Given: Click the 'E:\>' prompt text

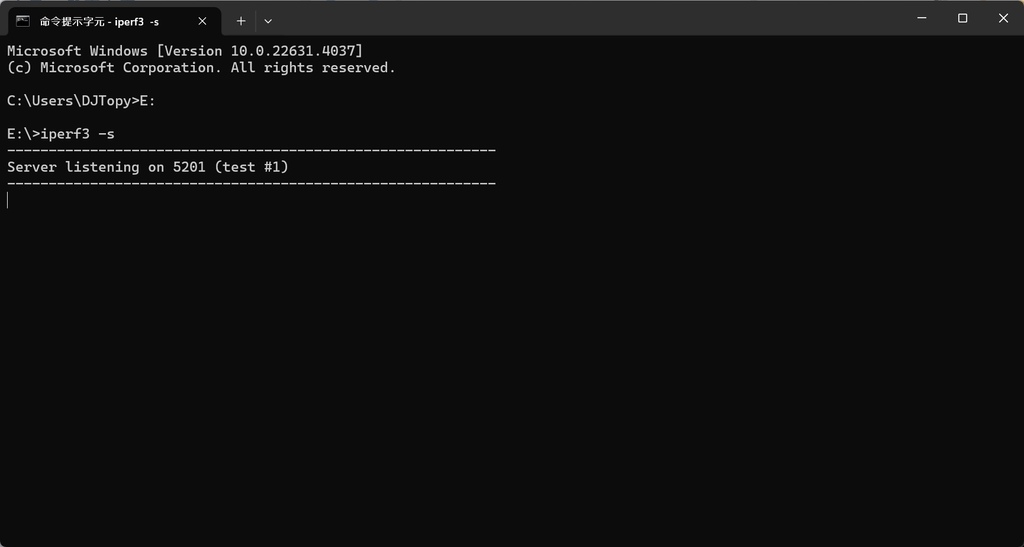Looking at the screenshot, I should point(24,134).
